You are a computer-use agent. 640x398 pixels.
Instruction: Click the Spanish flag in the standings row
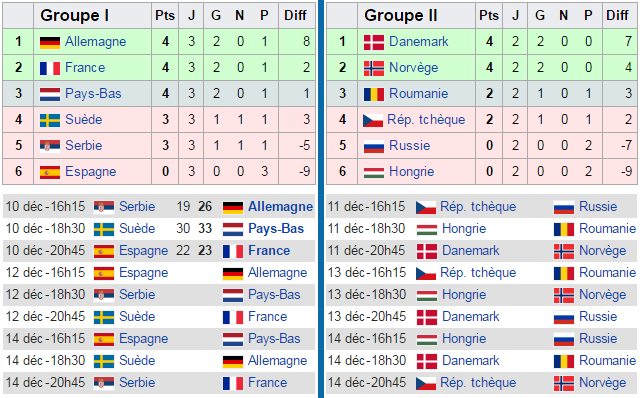50,172
